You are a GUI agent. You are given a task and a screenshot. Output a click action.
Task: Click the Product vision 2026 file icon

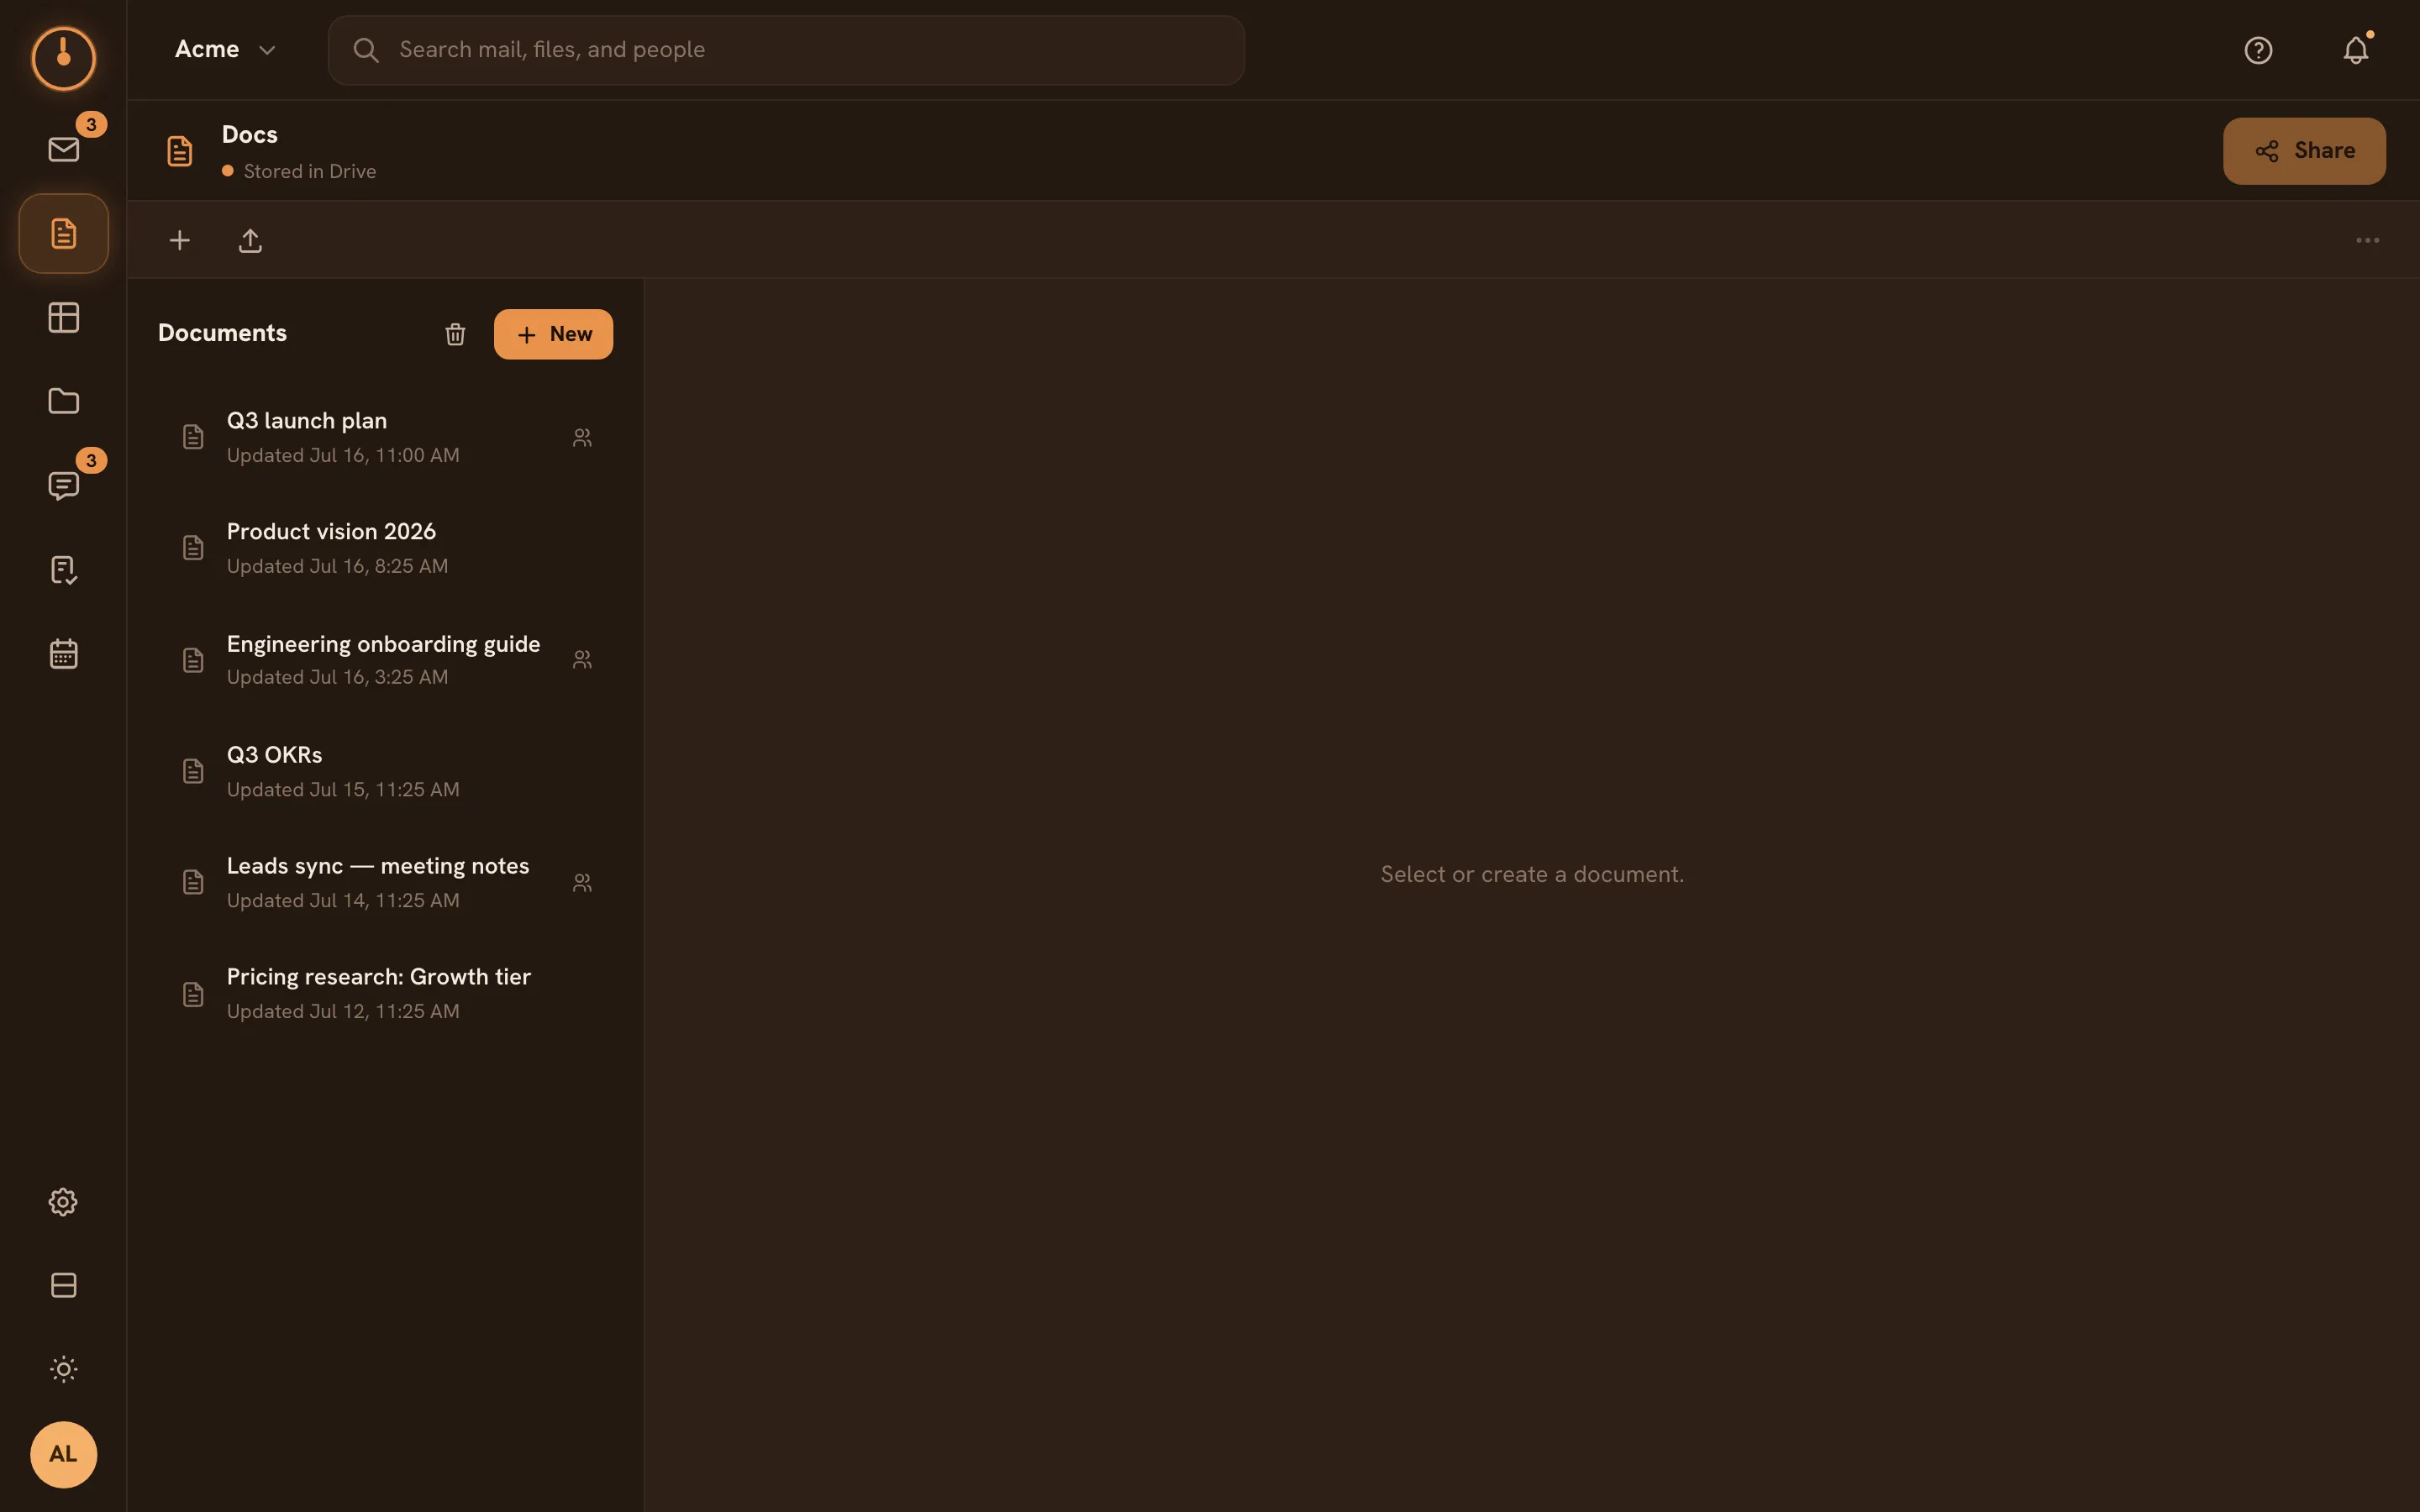pos(193,548)
